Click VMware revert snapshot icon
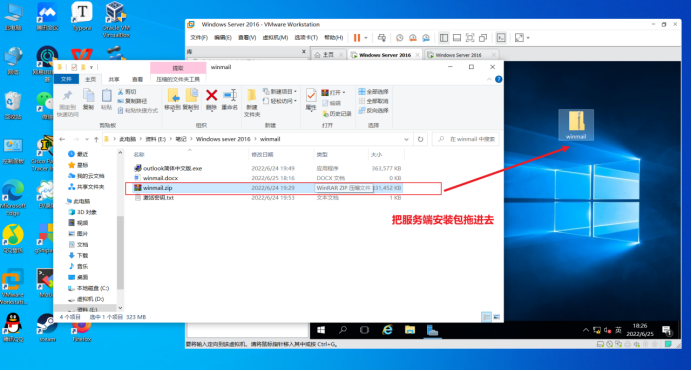This screenshot has width=692, height=371. coord(413,38)
